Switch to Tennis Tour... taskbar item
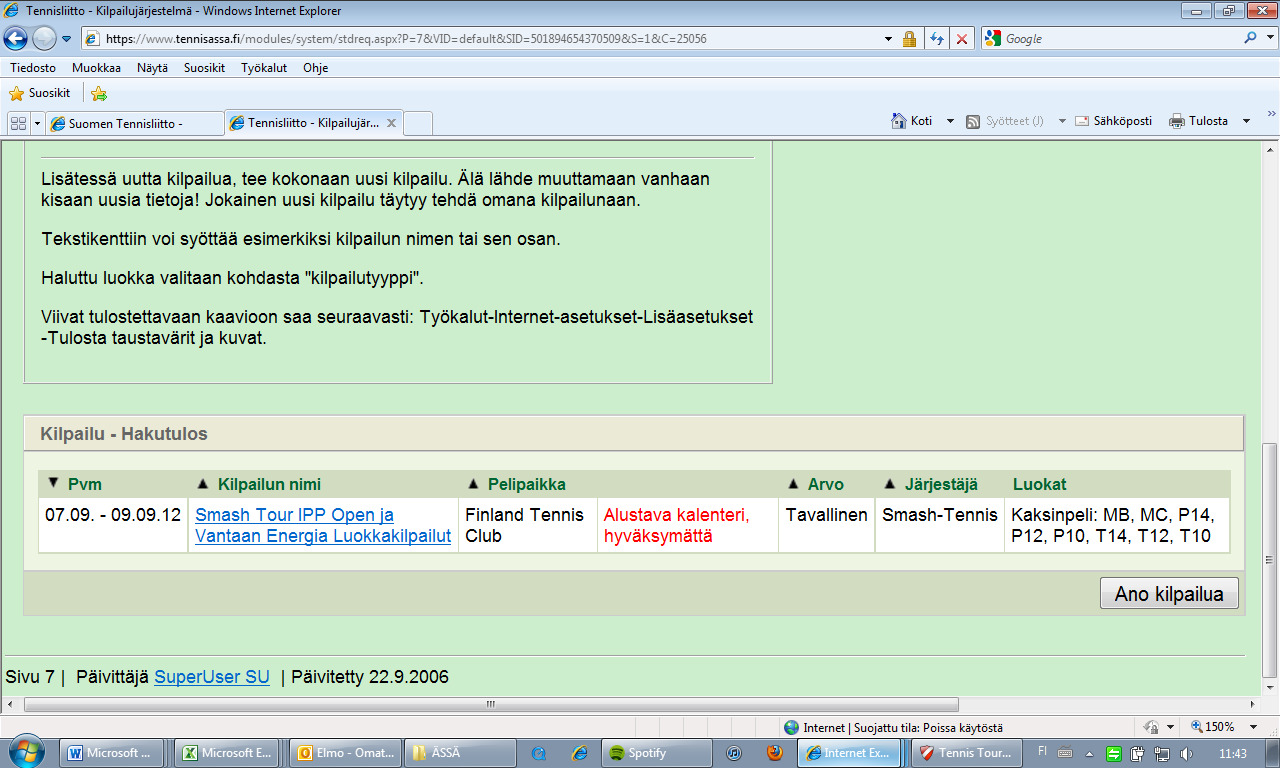 (x=966, y=753)
